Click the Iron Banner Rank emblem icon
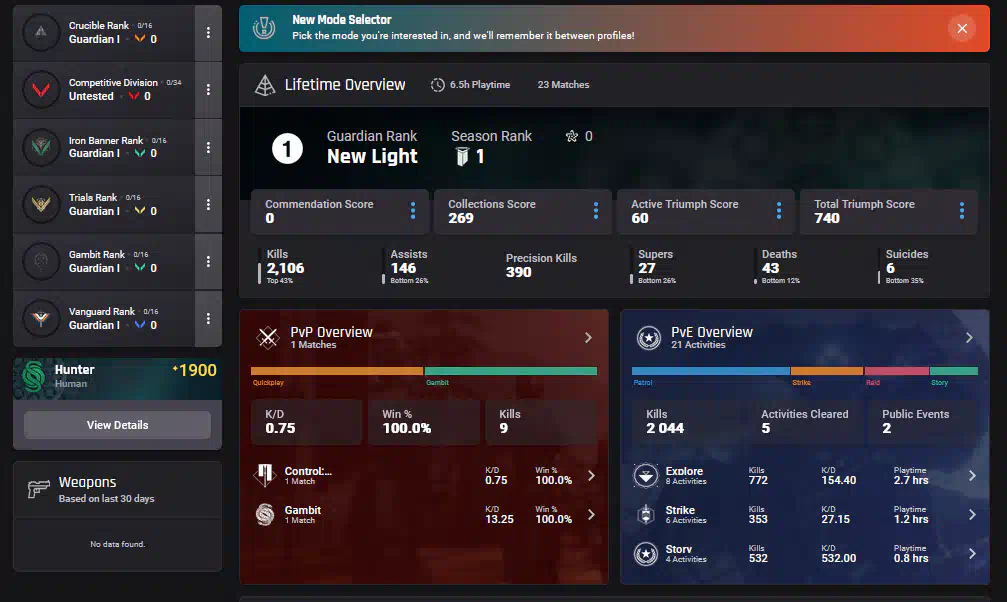This screenshot has width=1007, height=602. point(41,146)
